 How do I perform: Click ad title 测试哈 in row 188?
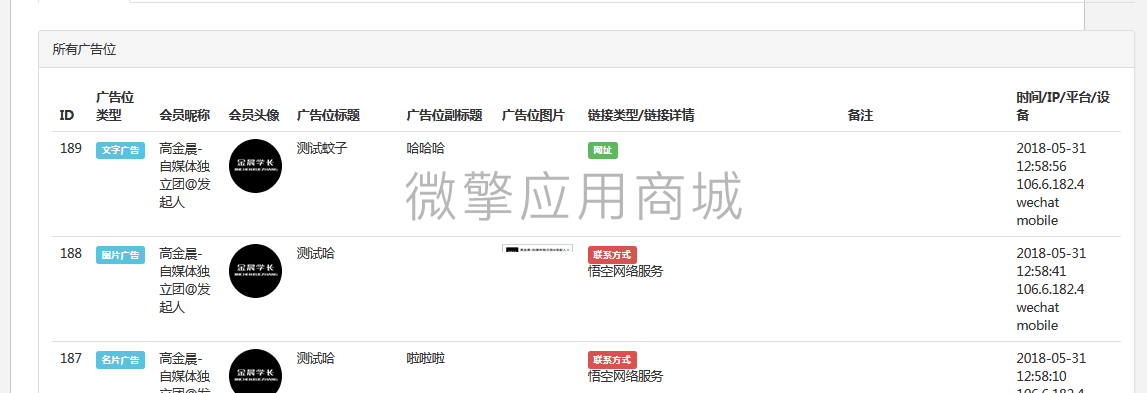click(316, 253)
